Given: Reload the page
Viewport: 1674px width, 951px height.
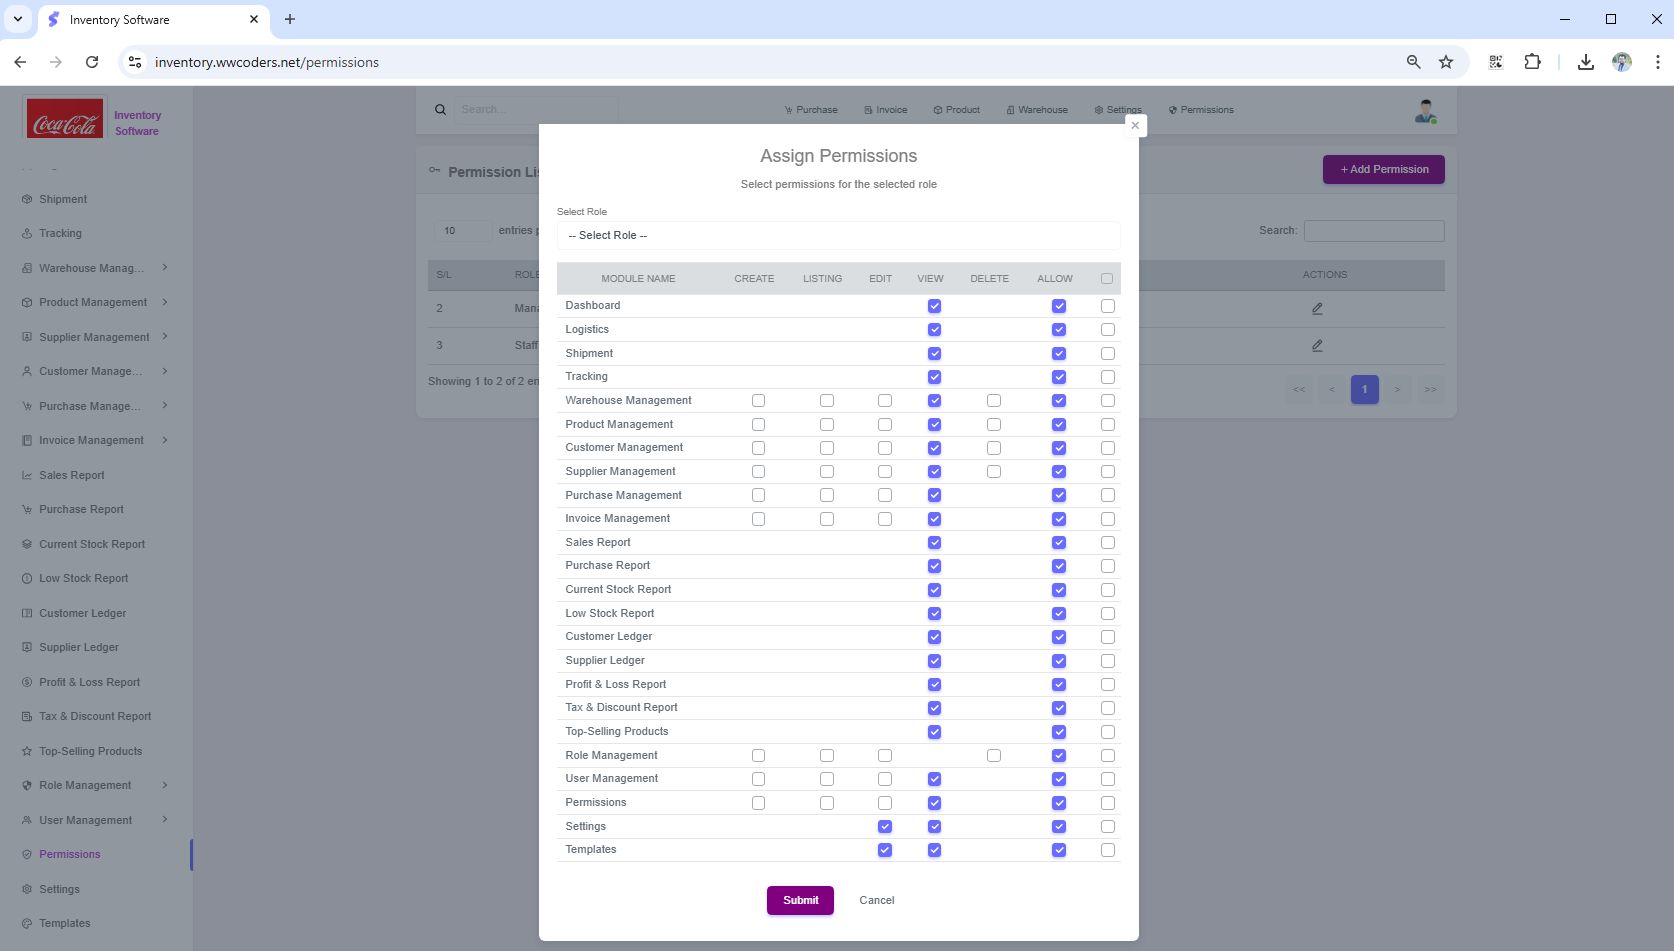Looking at the screenshot, I should click(92, 62).
